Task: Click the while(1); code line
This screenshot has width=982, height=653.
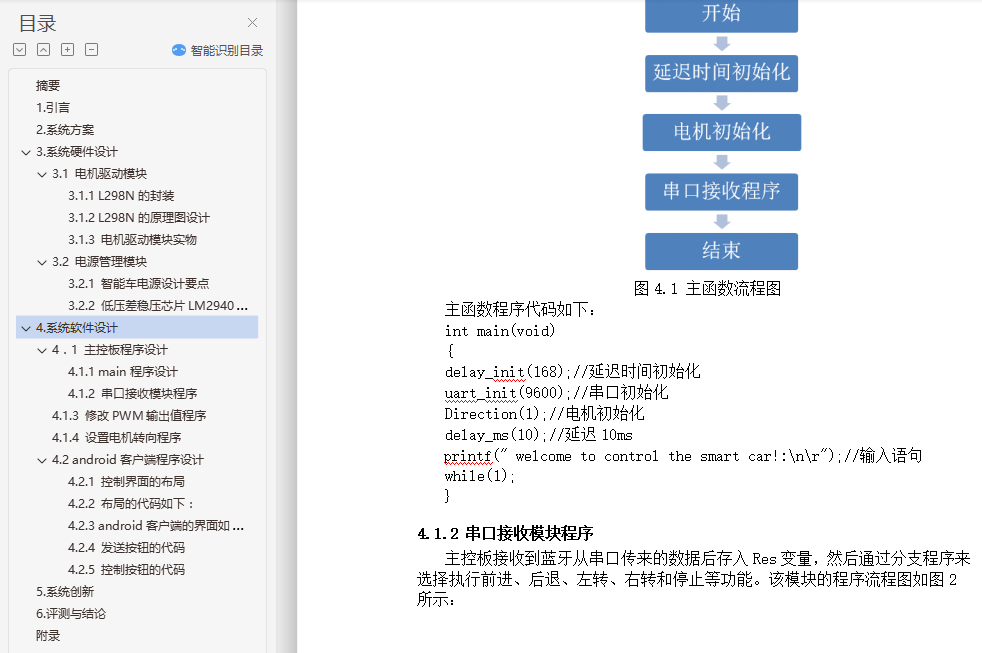Action: (x=479, y=476)
